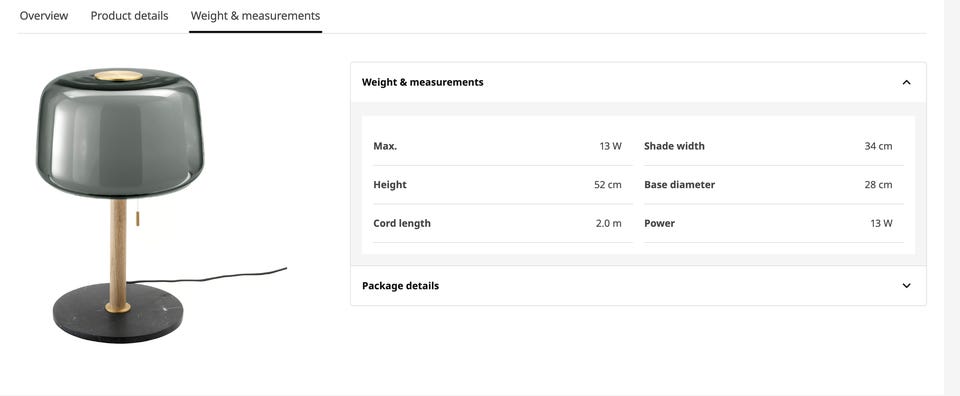Viewport: 960px width, 396px height.
Task: Select the '34 cm' shade width value
Action: click(879, 146)
